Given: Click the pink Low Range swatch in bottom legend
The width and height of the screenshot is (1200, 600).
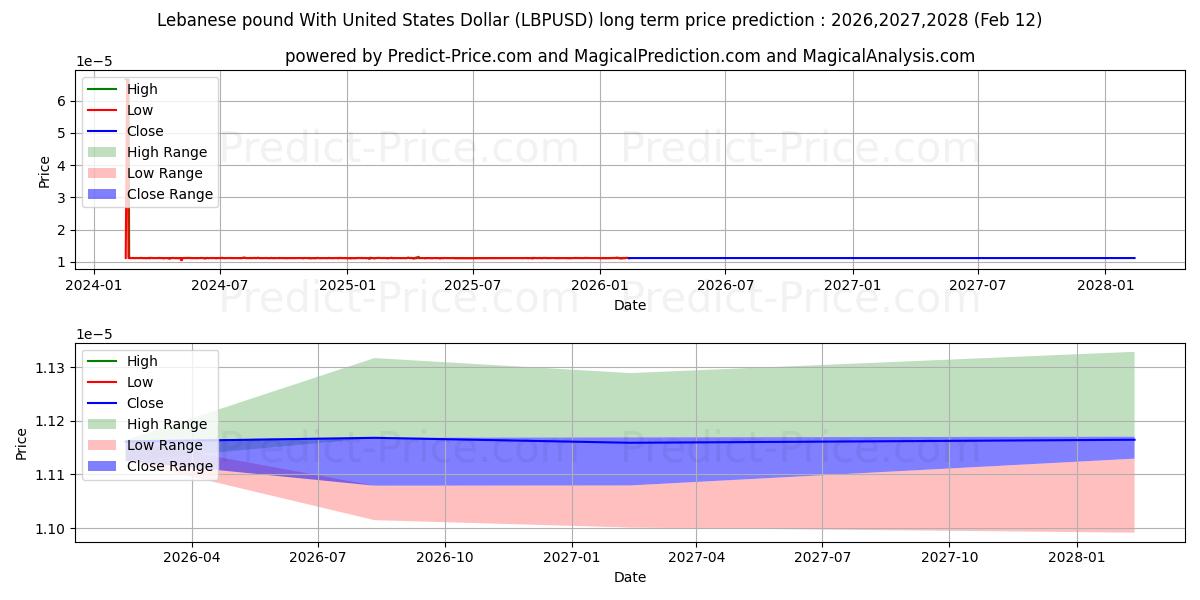Looking at the screenshot, I should click(102, 445).
